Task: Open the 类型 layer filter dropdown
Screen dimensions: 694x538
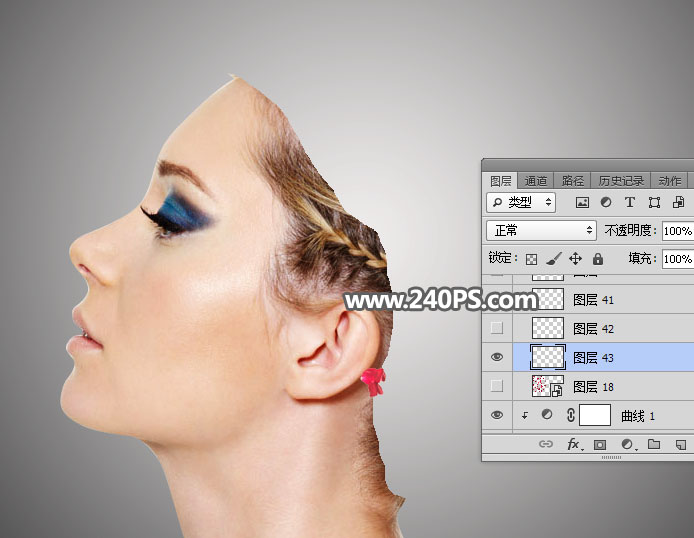Action: click(521, 203)
